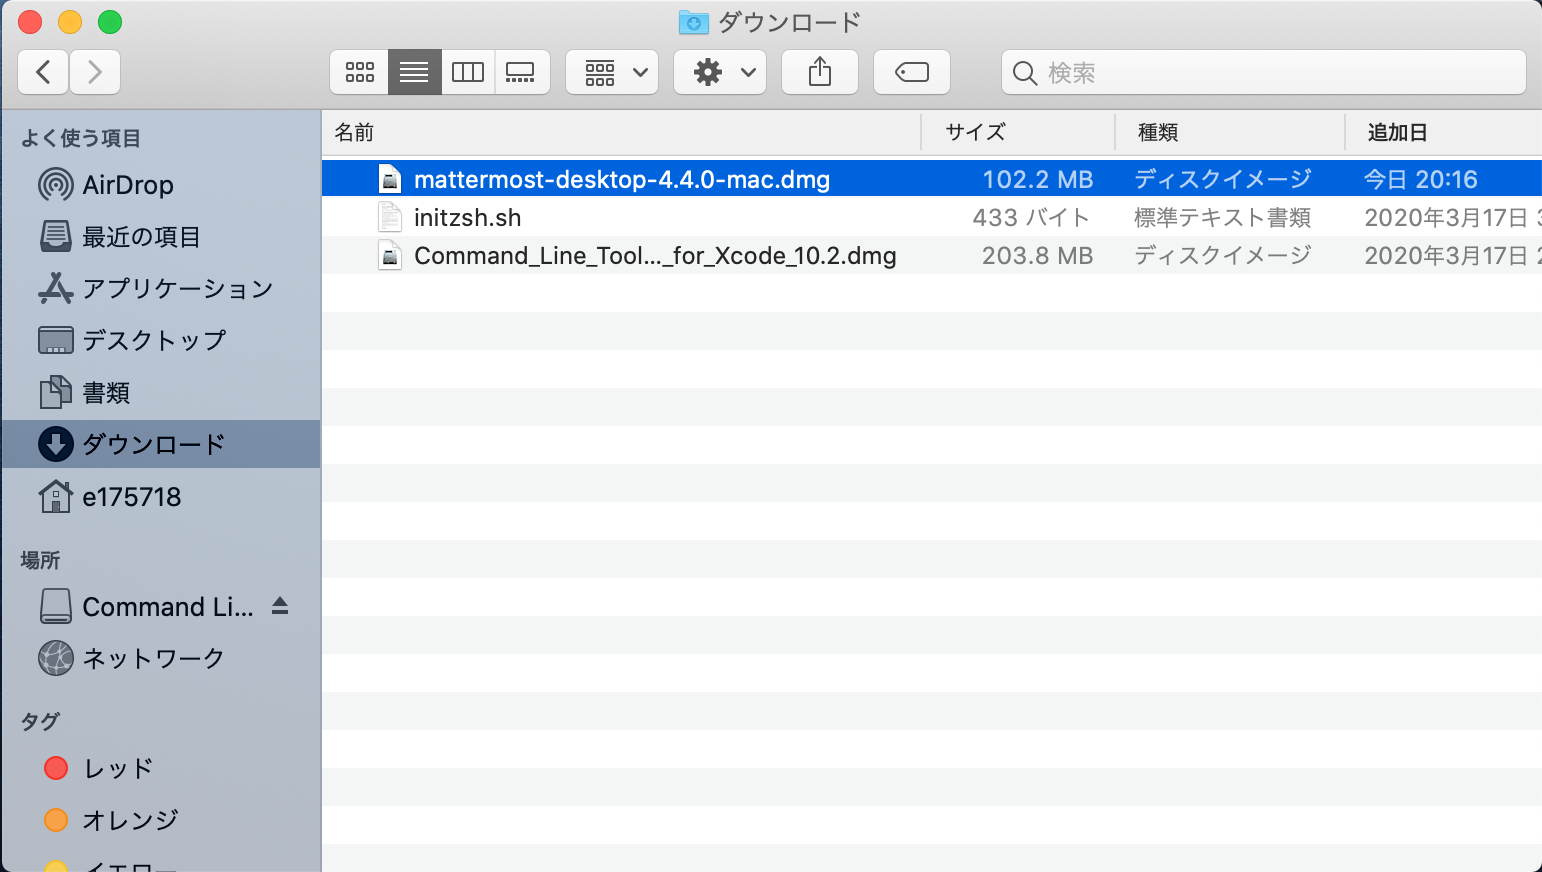Click the Share button

click(820, 72)
